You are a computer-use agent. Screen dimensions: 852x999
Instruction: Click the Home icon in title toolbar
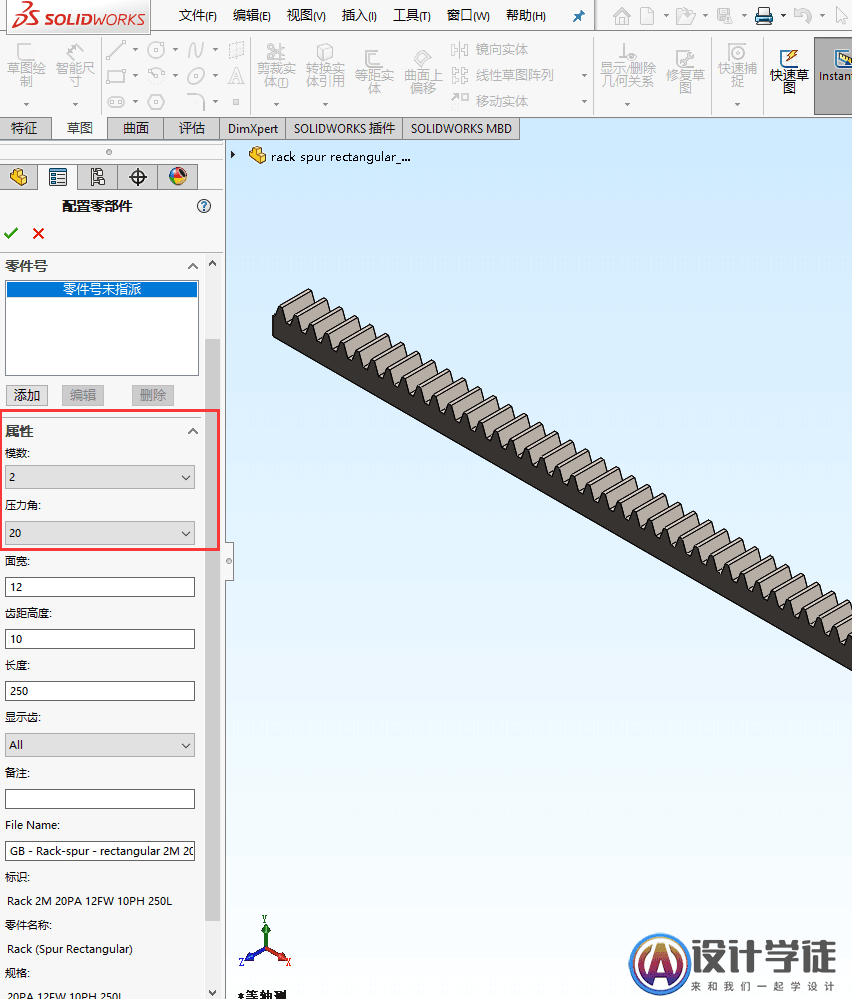click(622, 16)
